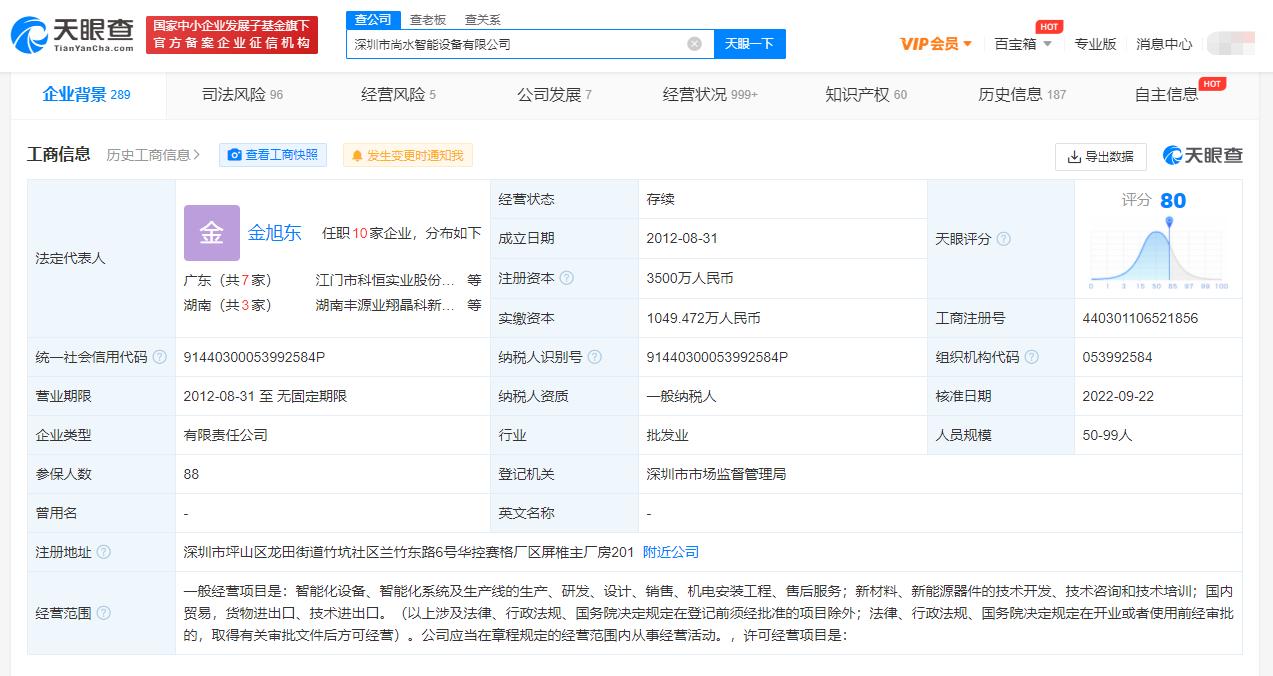
Task: Open 江门市科恒实业股份 company link
Action: point(385,280)
